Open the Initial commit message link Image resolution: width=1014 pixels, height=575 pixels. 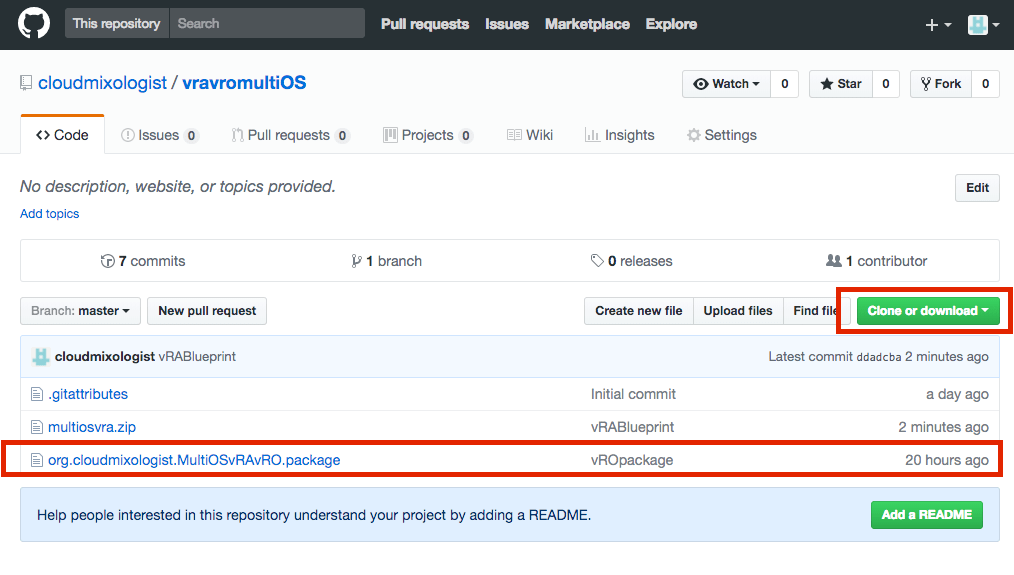pyautogui.click(x=633, y=394)
